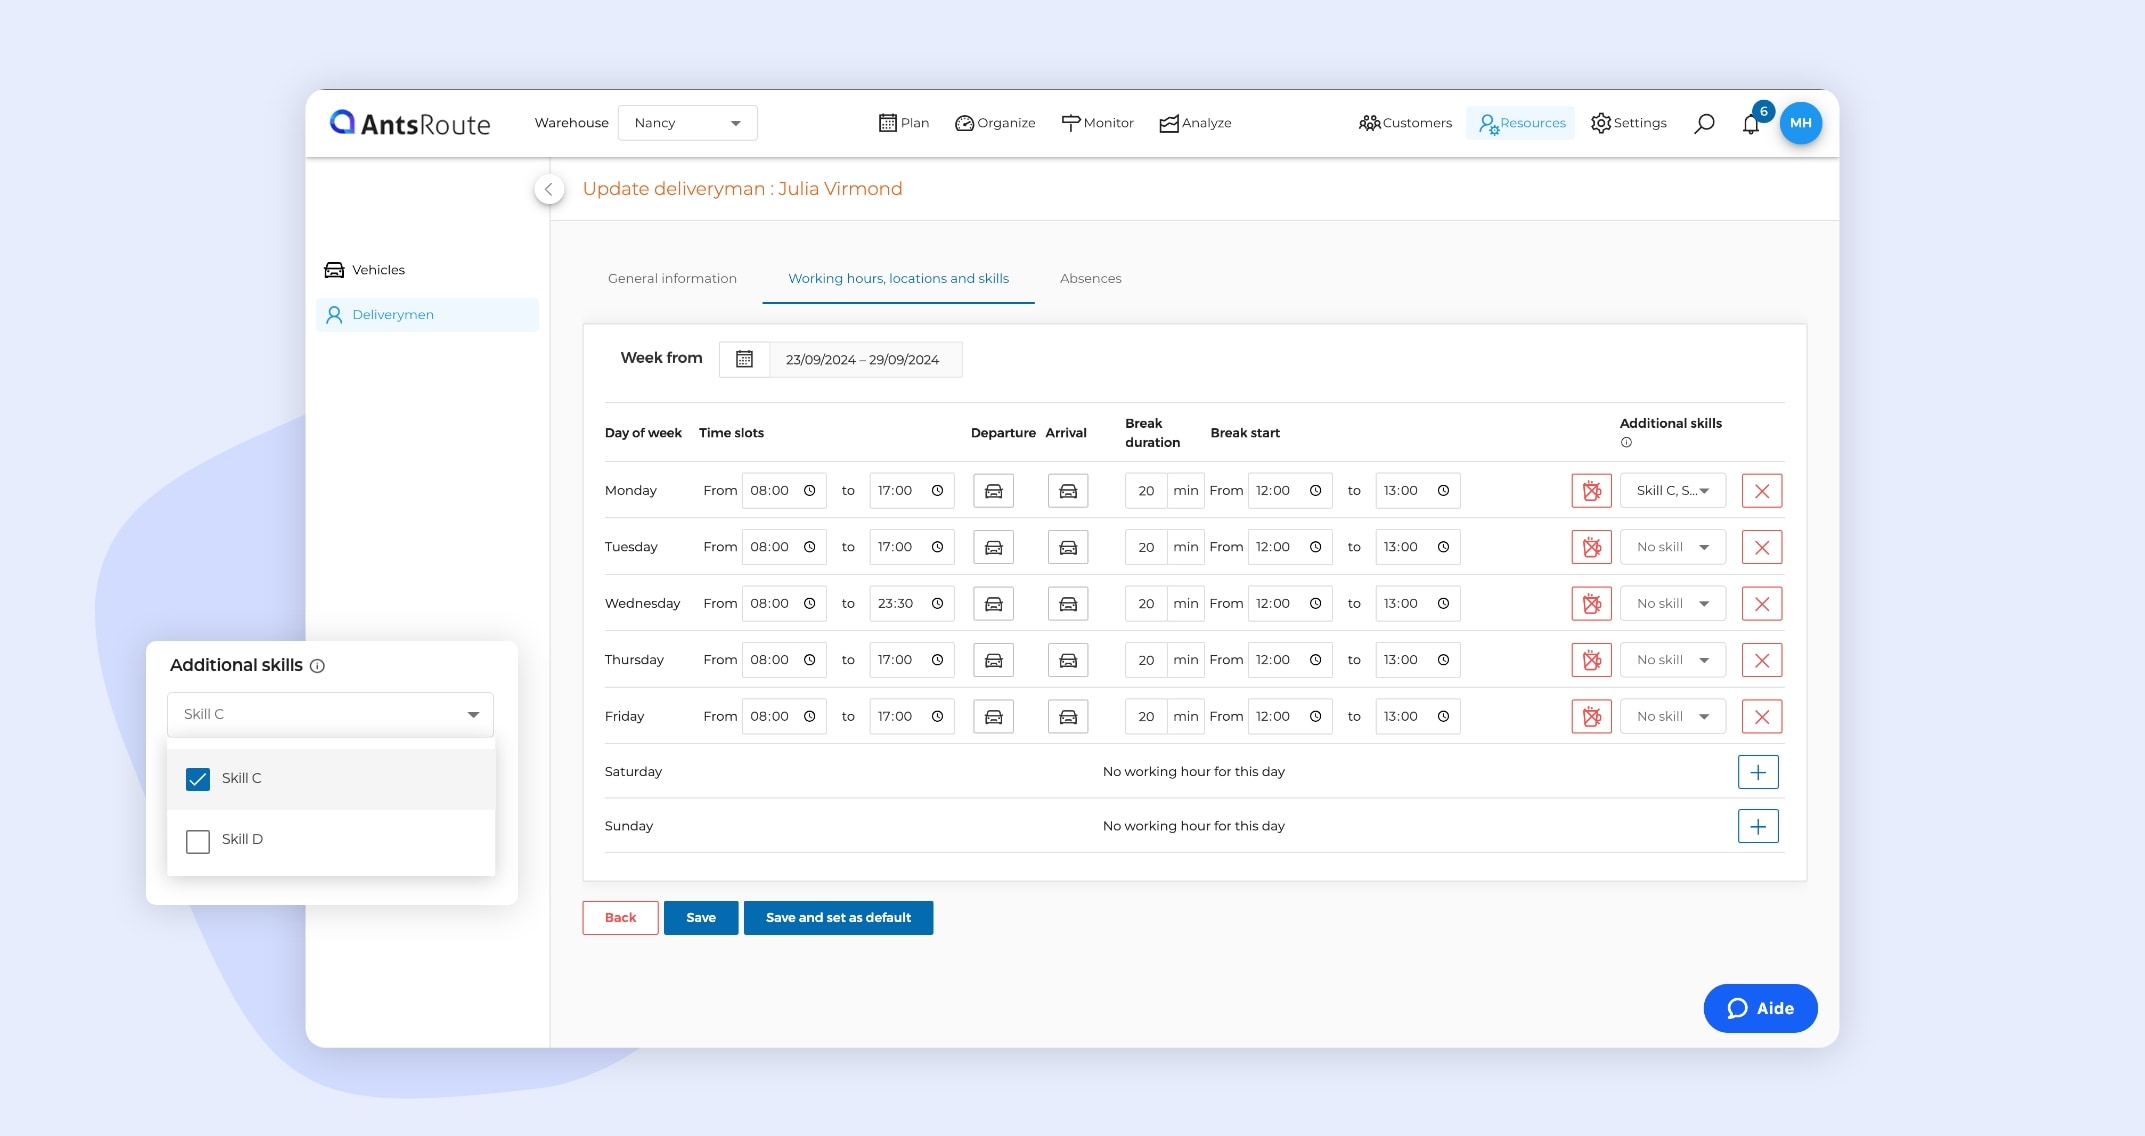Select Vehicles in the sidebar
Image resolution: width=2145 pixels, height=1136 pixels.
(x=378, y=270)
